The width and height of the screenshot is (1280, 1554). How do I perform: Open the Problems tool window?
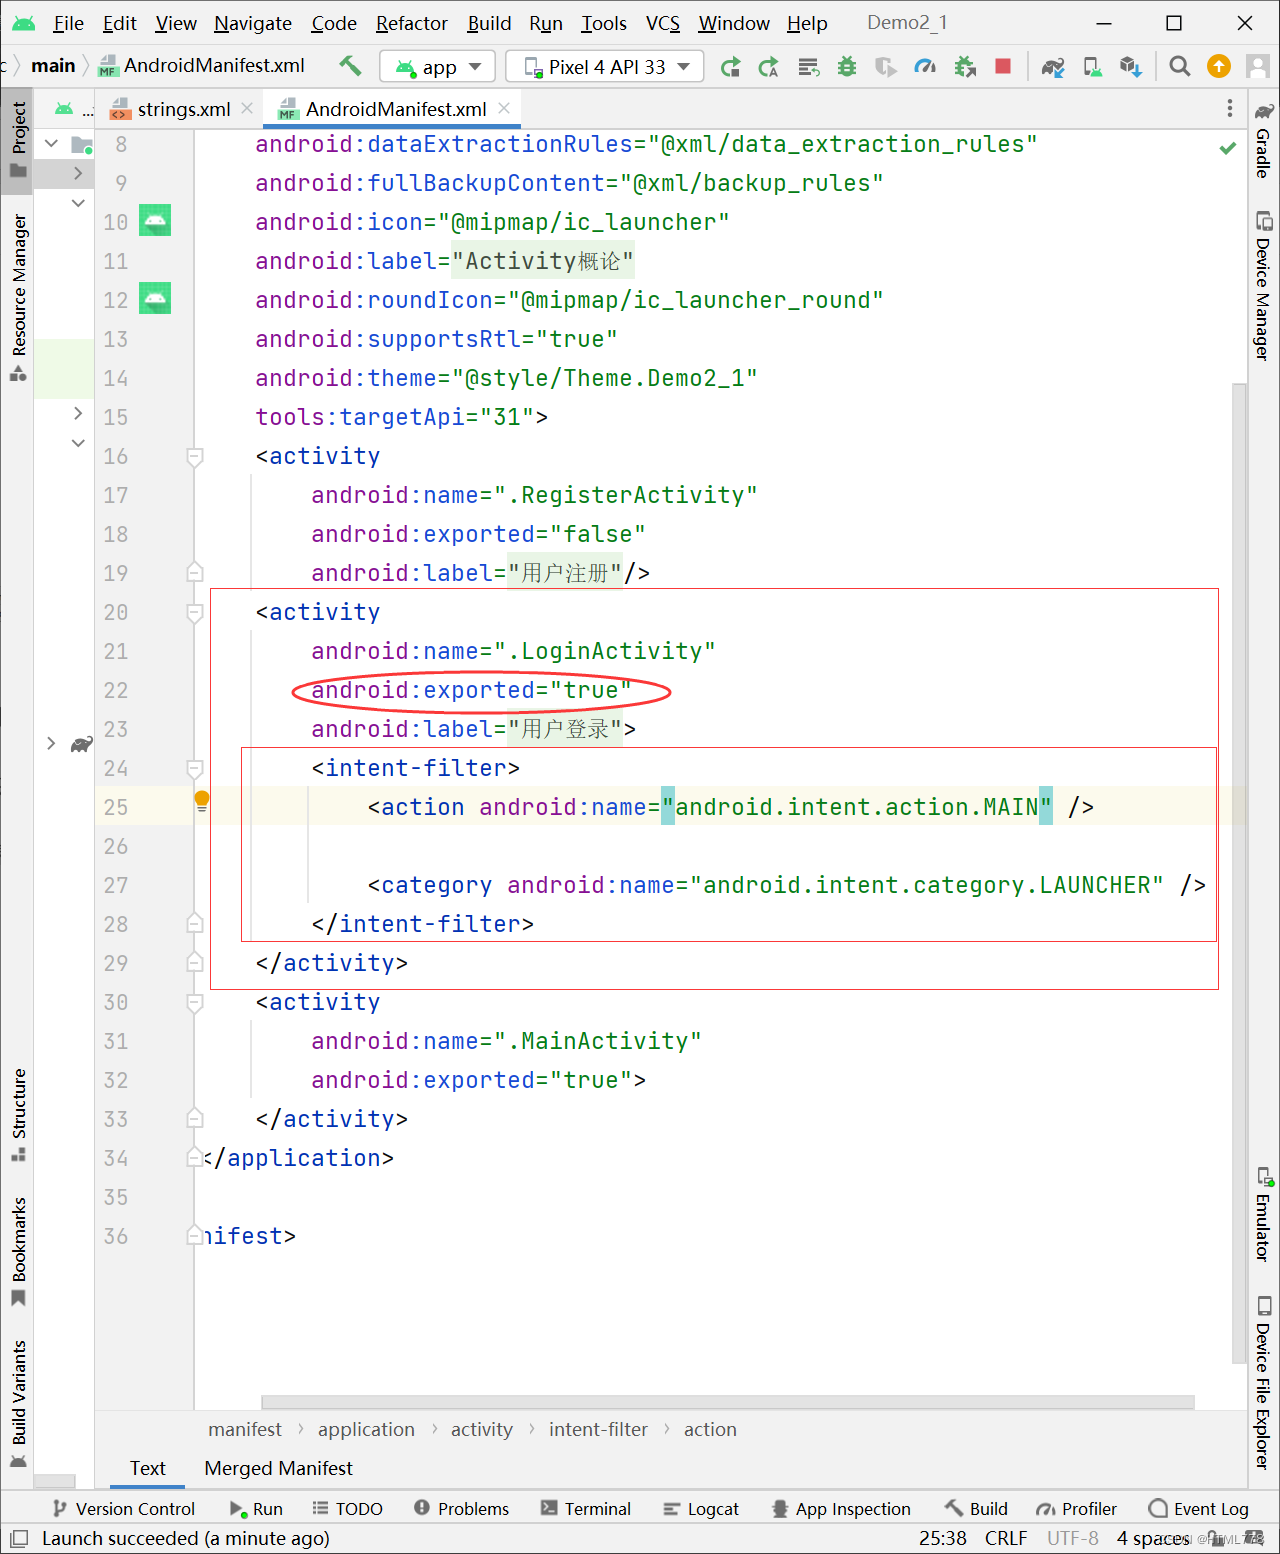pyautogui.click(x=462, y=1509)
